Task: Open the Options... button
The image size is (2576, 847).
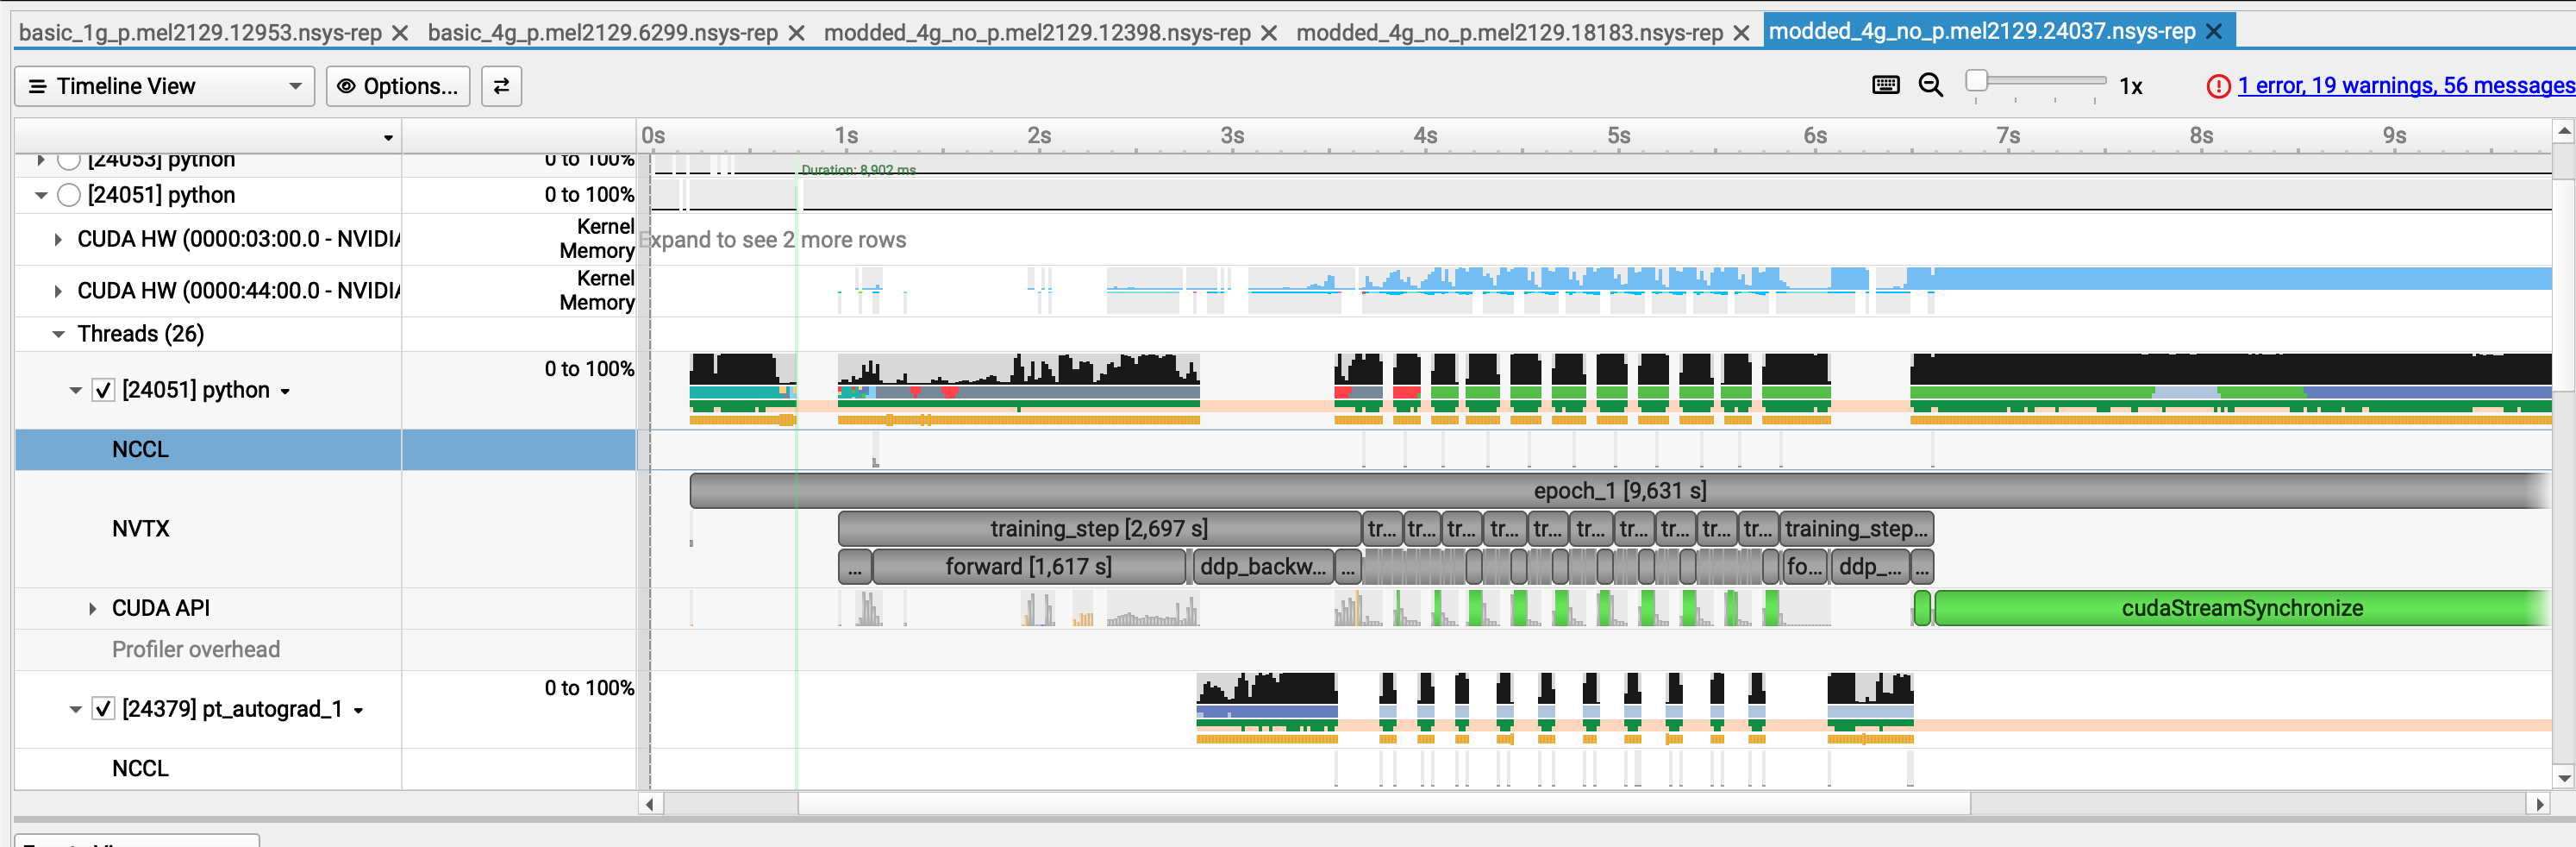Action: coord(398,86)
